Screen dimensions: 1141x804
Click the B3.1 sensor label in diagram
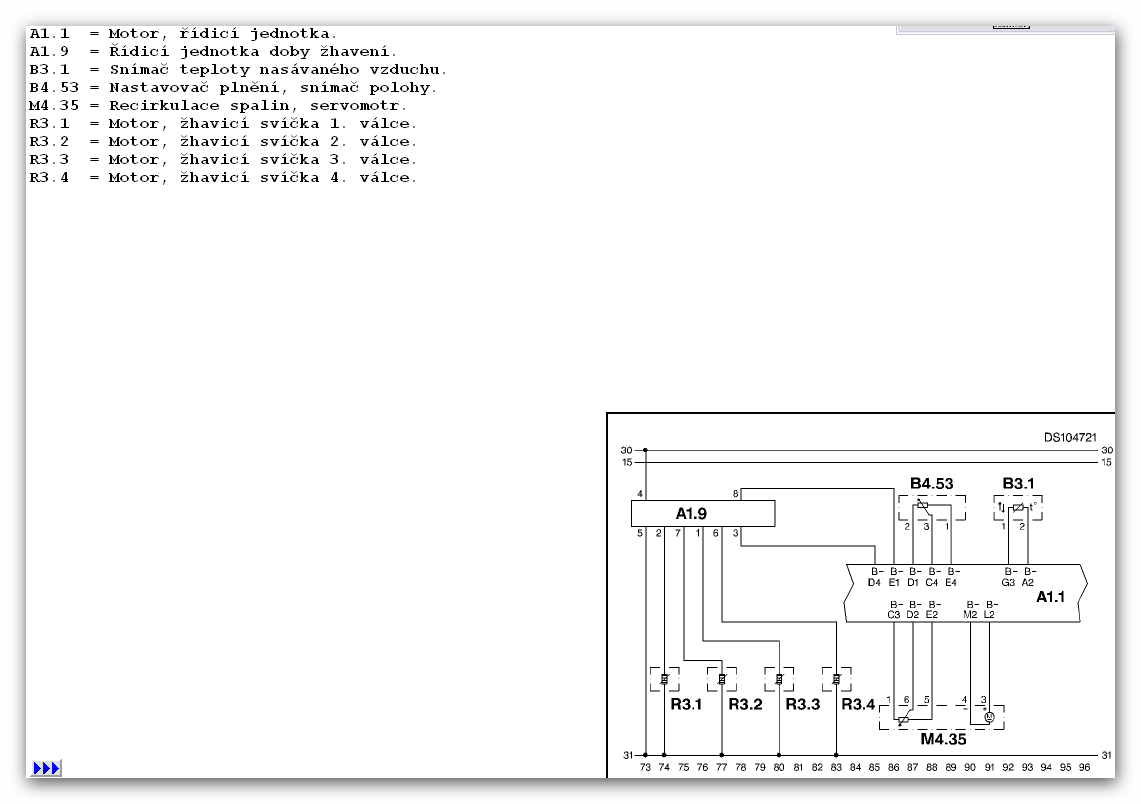click(x=1018, y=484)
